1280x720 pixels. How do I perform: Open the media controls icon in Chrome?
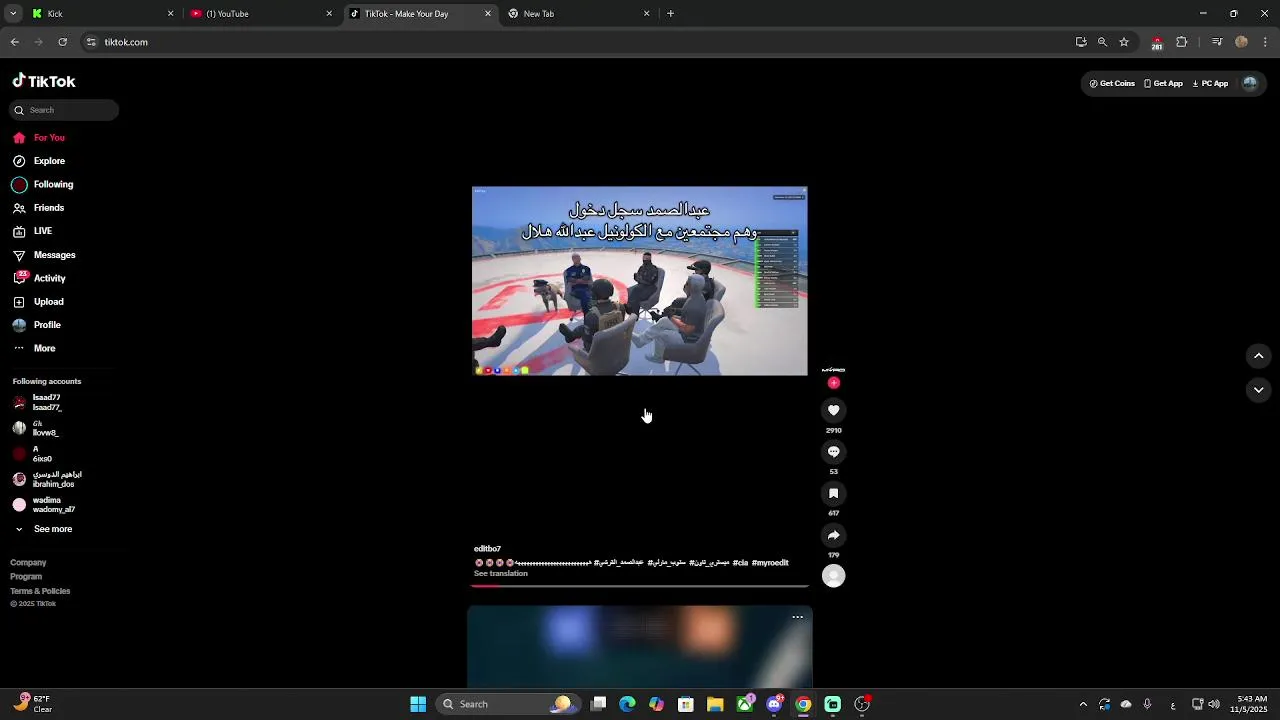click(1217, 42)
